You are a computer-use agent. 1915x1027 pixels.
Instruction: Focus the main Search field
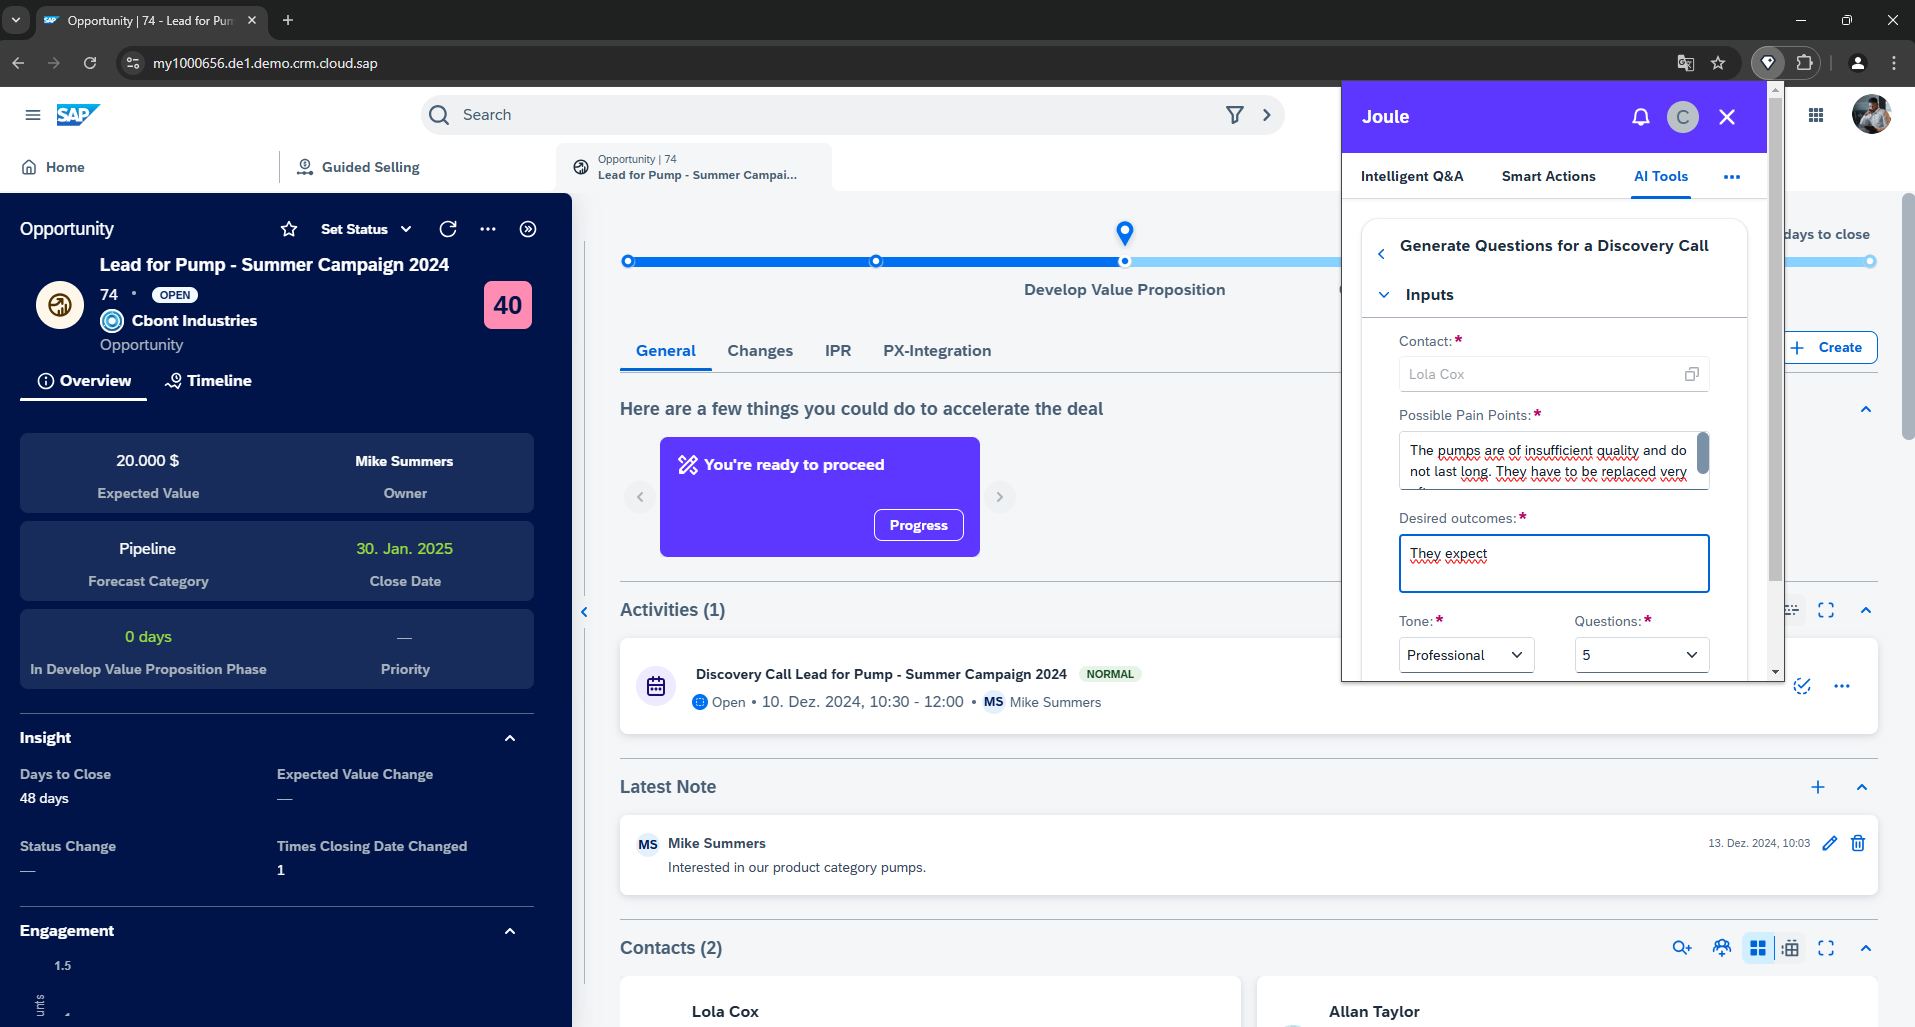tap(838, 115)
